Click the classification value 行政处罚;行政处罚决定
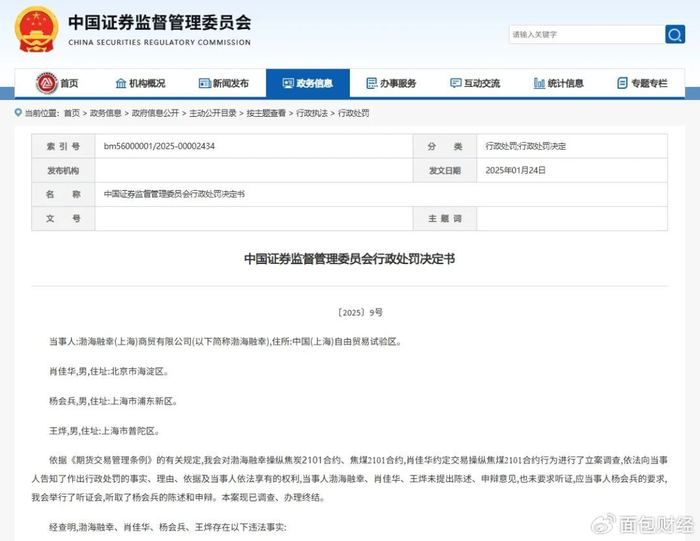Viewport: 700px width, 541px height. click(x=526, y=146)
